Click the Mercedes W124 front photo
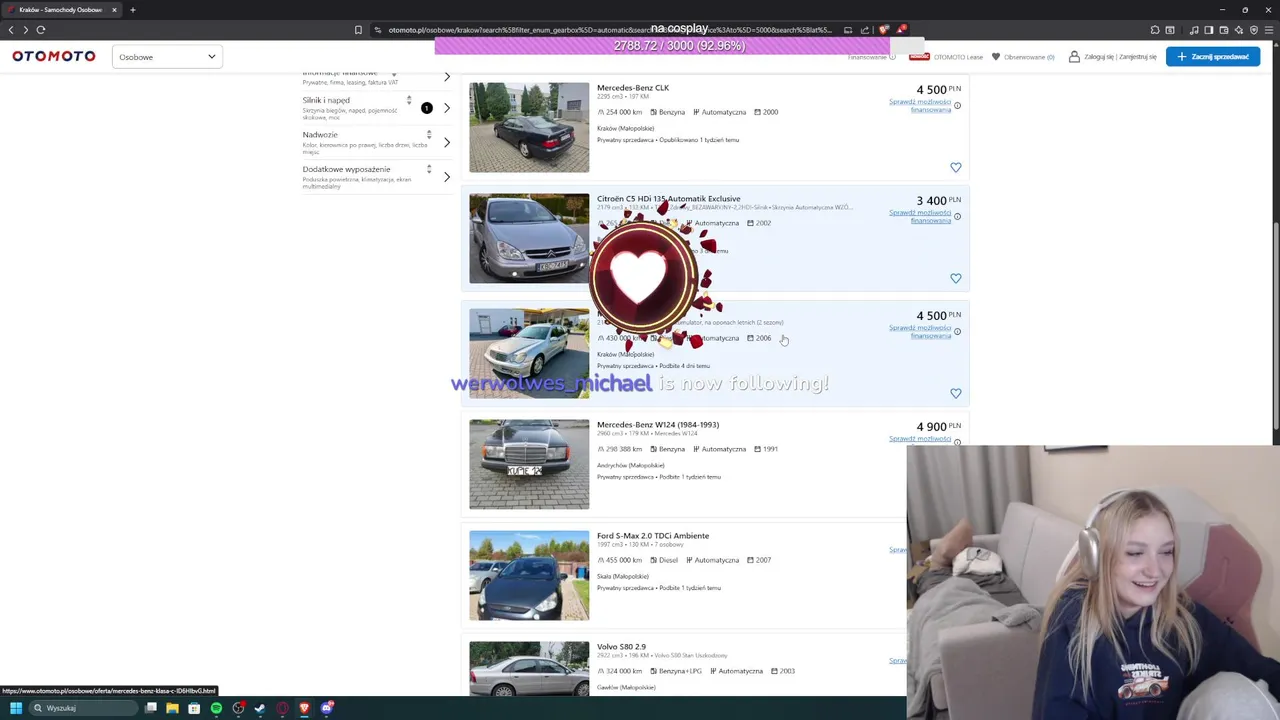The width and height of the screenshot is (1280, 720). (x=529, y=464)
